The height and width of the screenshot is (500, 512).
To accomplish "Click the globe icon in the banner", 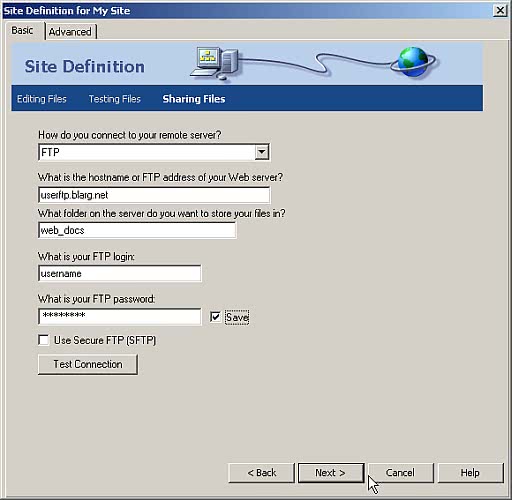I will [x=413, y=62].
